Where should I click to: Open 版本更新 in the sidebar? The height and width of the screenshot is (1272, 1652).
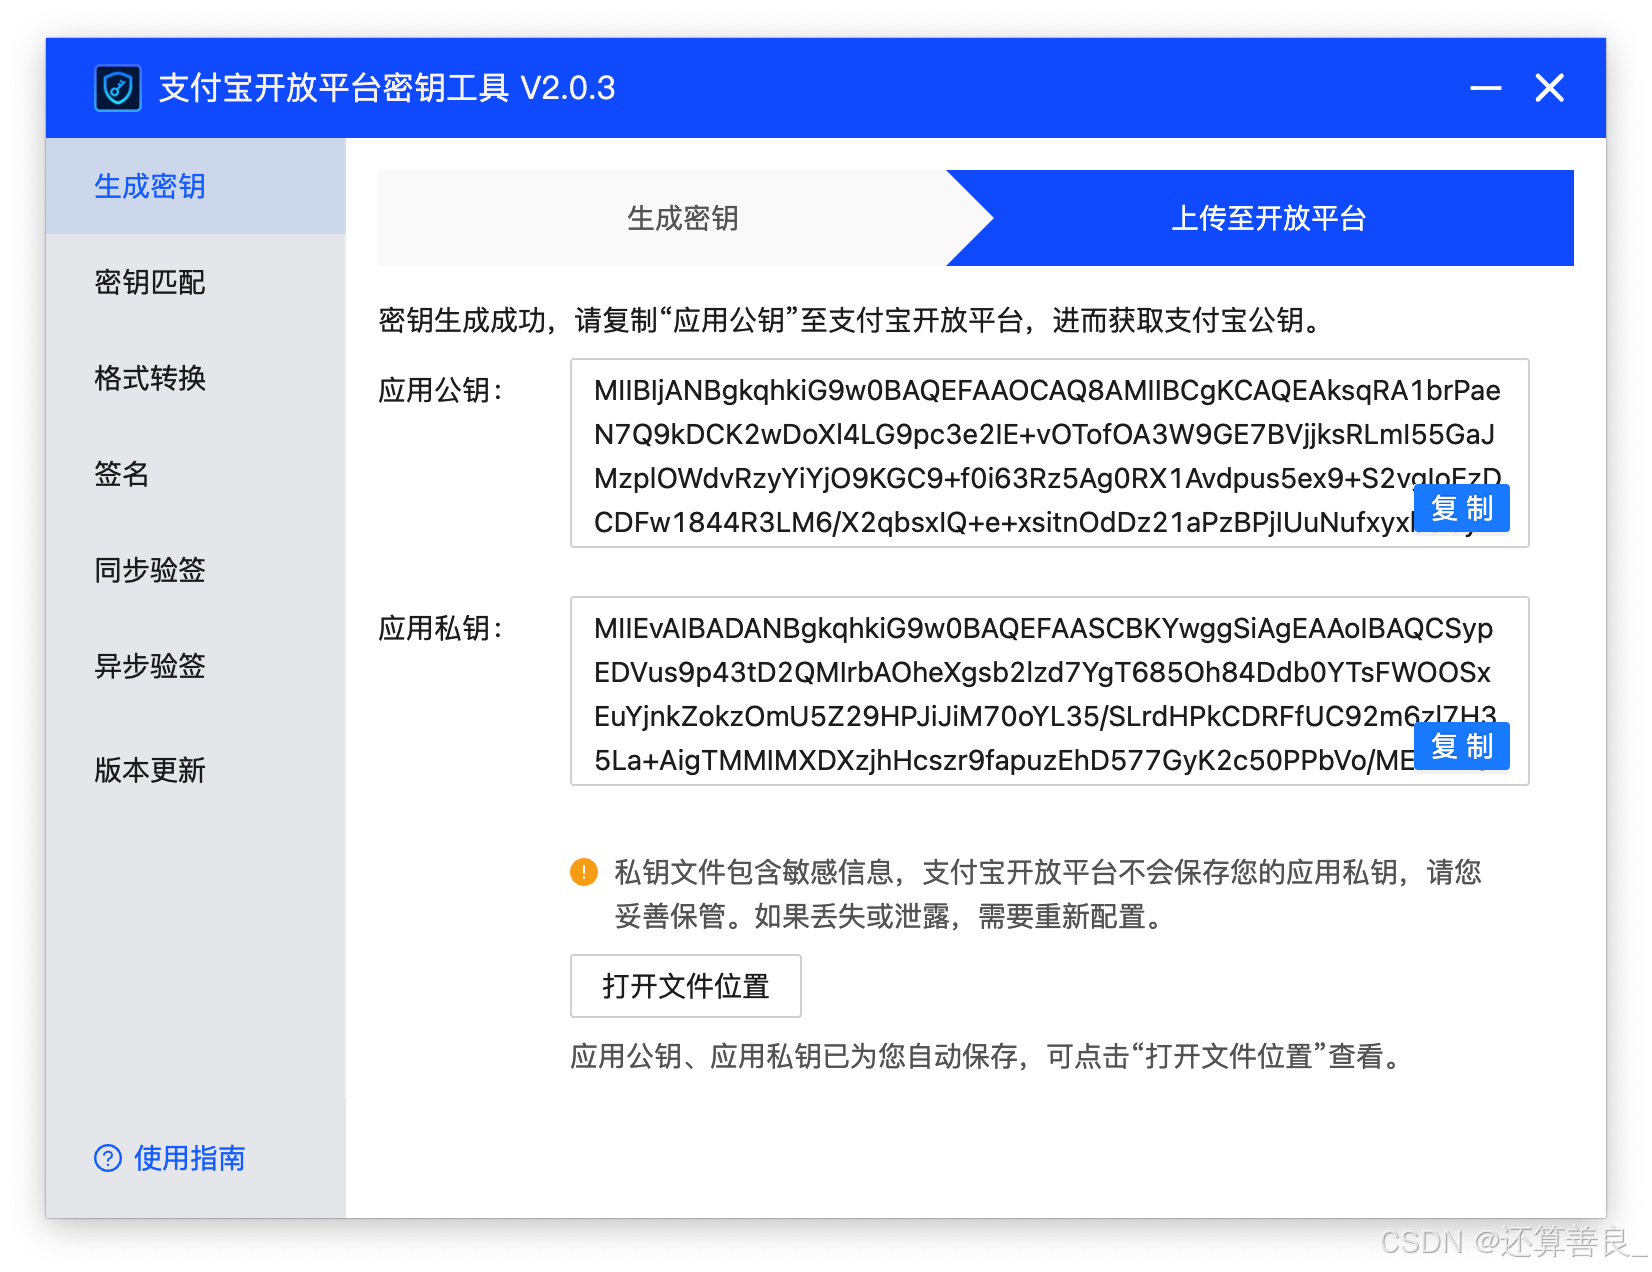[x=196, y=770]
